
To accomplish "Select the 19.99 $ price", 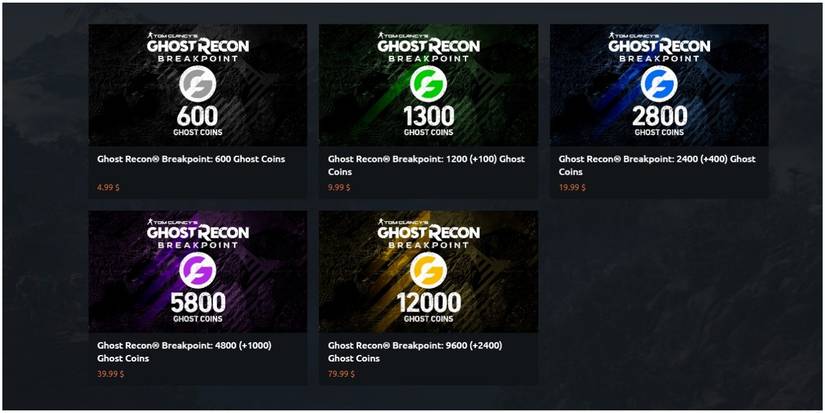I will pyautogui.click(x=572, y=186).
